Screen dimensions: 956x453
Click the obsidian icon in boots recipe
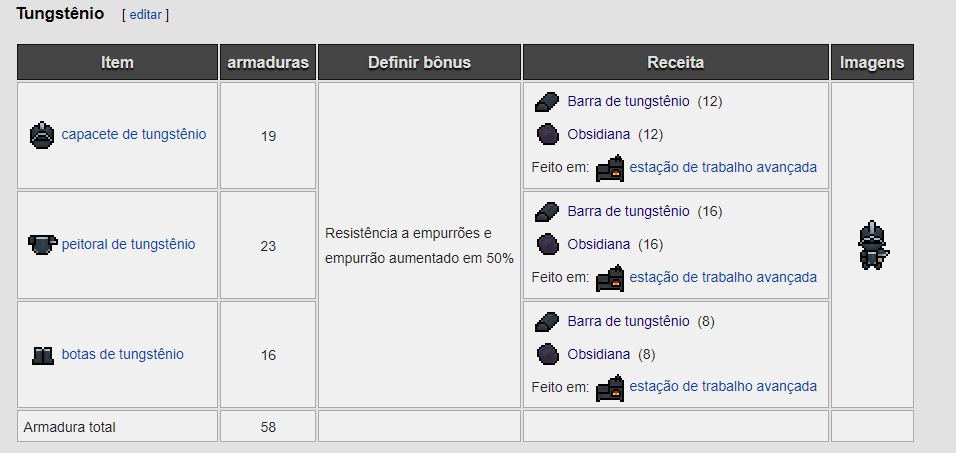546,354
